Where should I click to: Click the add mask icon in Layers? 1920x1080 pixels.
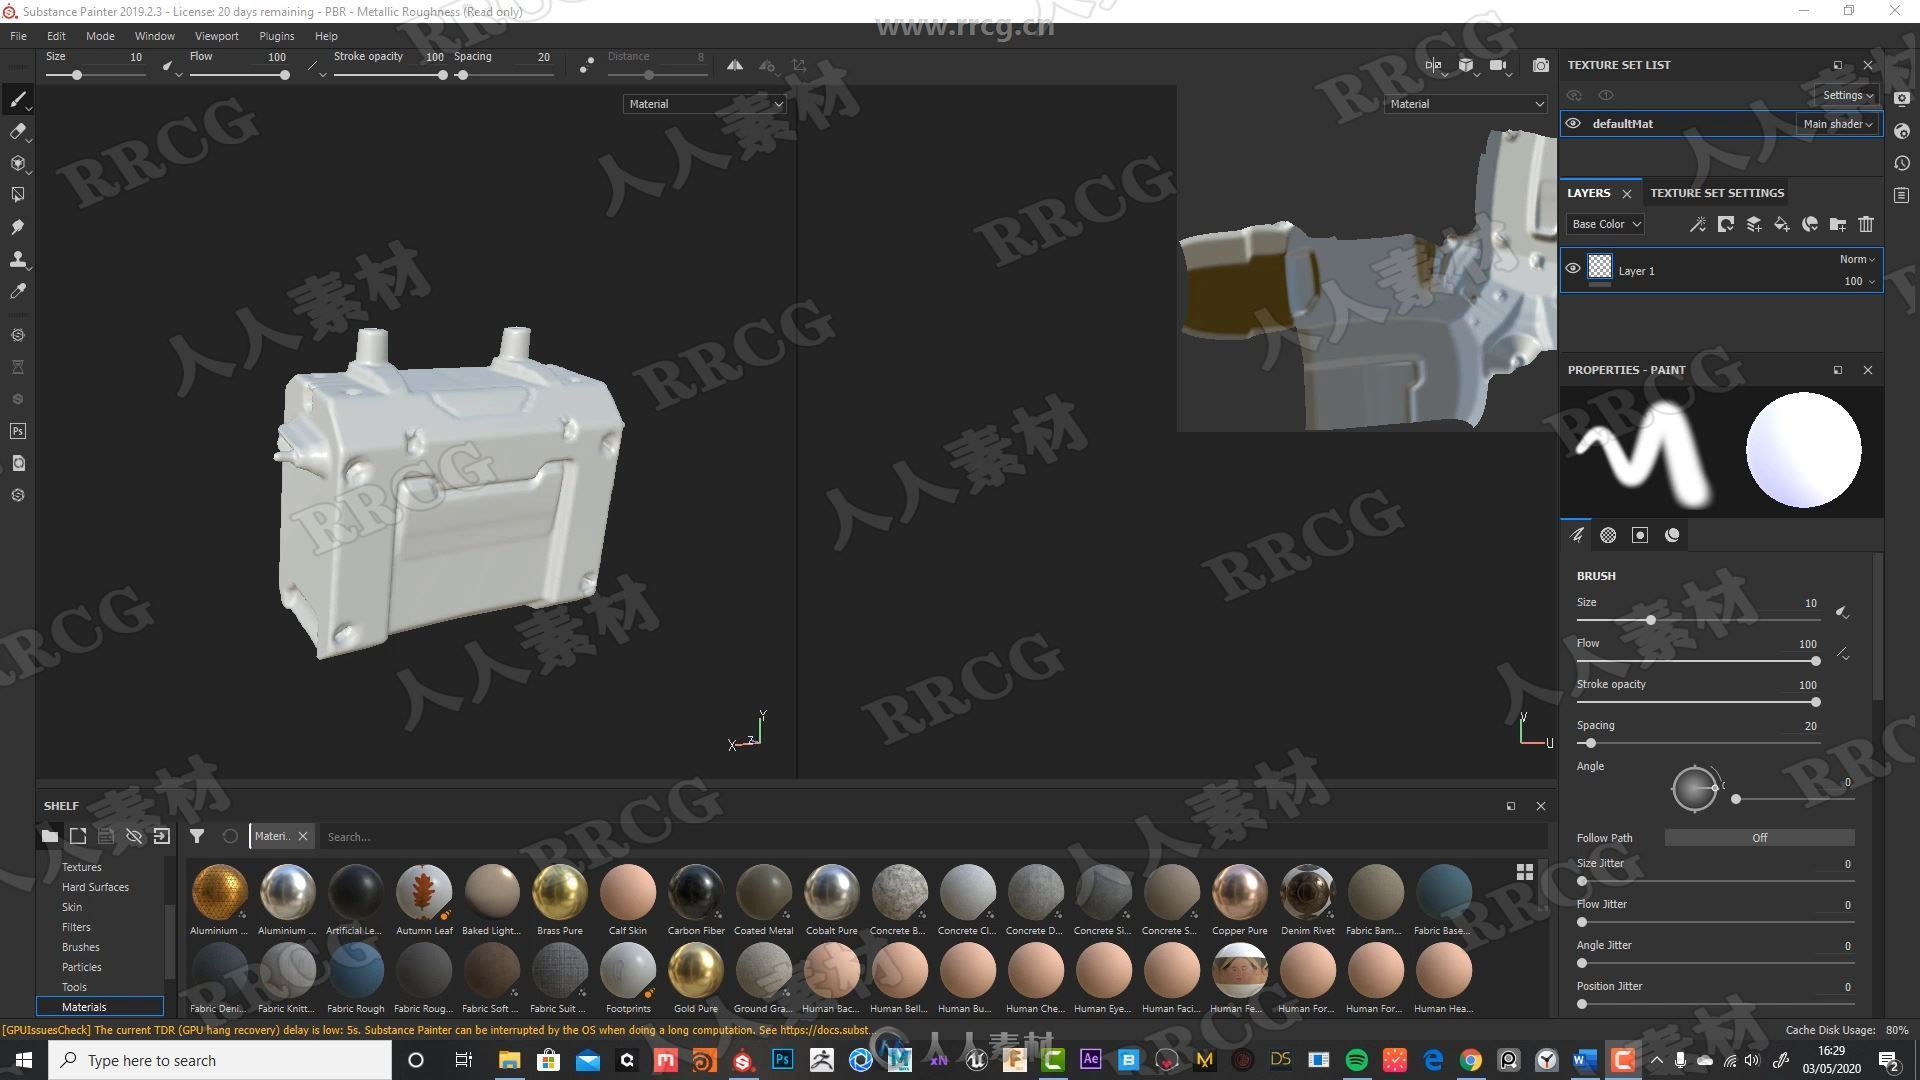point(1725,224)
